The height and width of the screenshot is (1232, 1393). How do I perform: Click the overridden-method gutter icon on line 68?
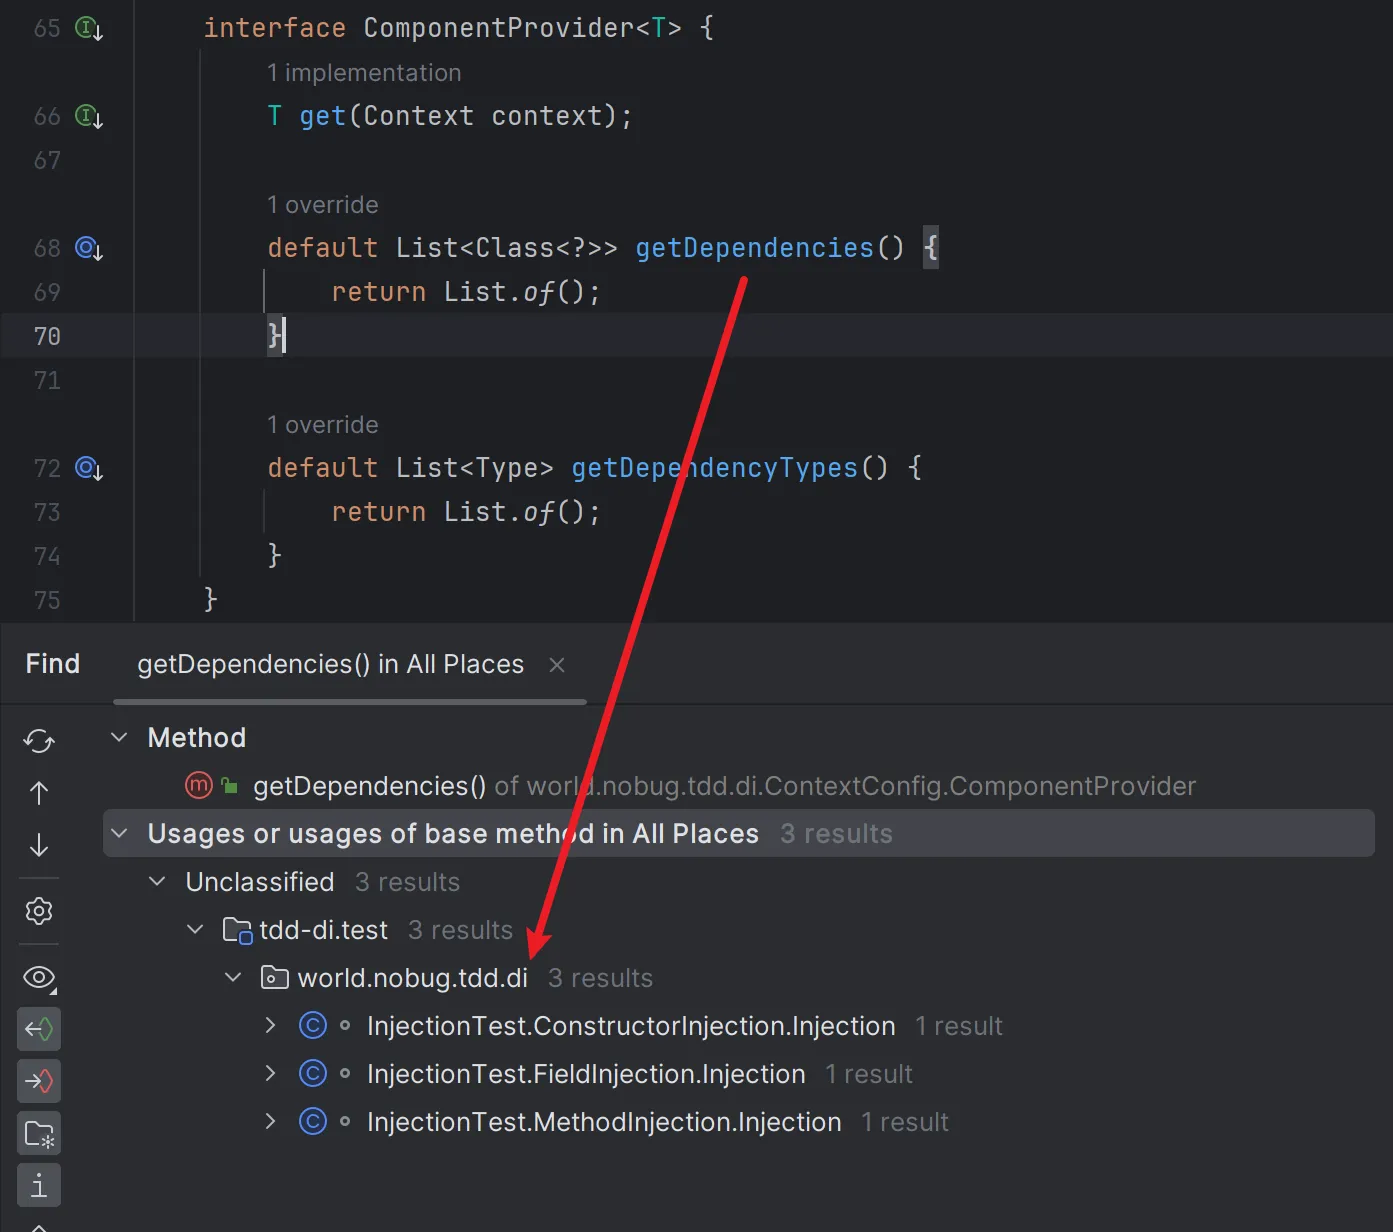89,248
